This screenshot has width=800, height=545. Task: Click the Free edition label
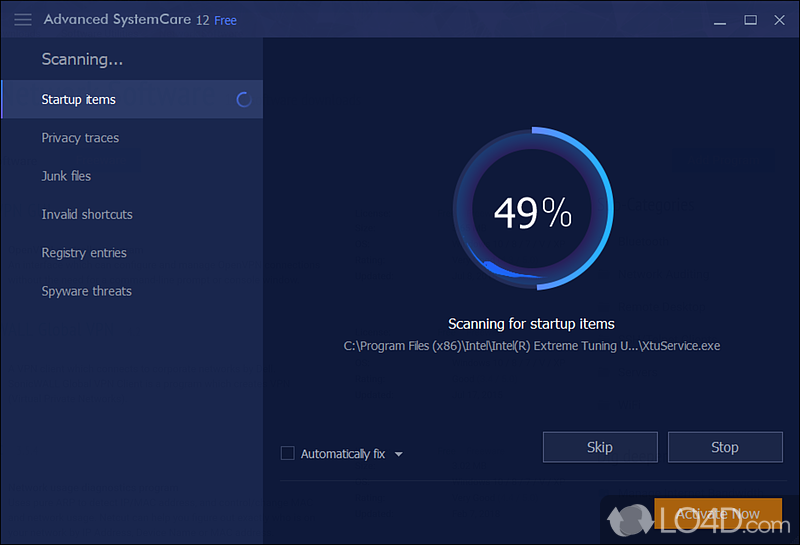pyautogui.click(x=226, y=20)
